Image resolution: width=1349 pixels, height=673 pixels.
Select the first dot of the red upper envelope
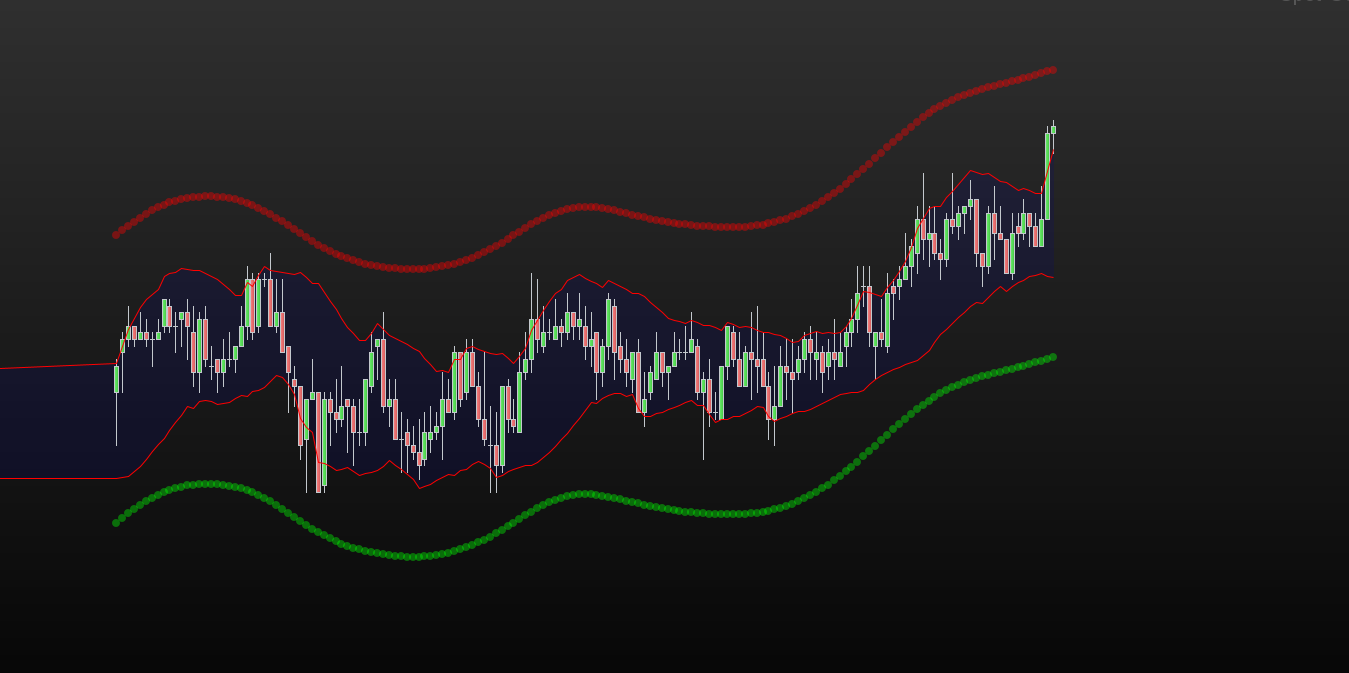(x=116, y=235)
